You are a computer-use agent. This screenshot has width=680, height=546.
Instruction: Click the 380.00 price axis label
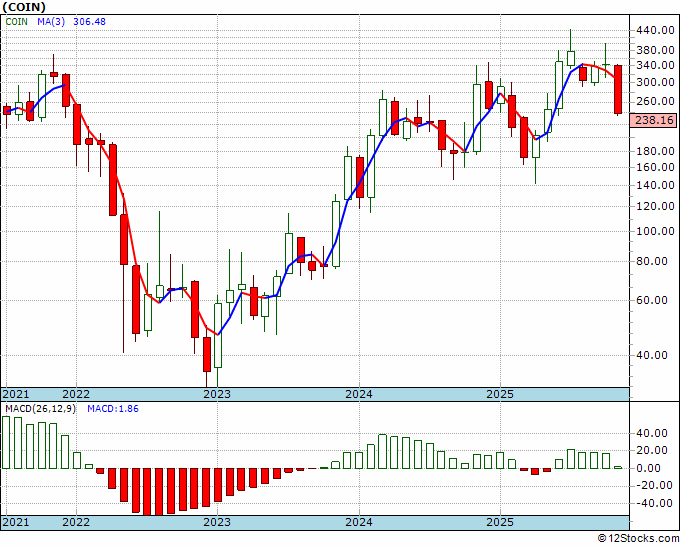[x=655, y=50]
